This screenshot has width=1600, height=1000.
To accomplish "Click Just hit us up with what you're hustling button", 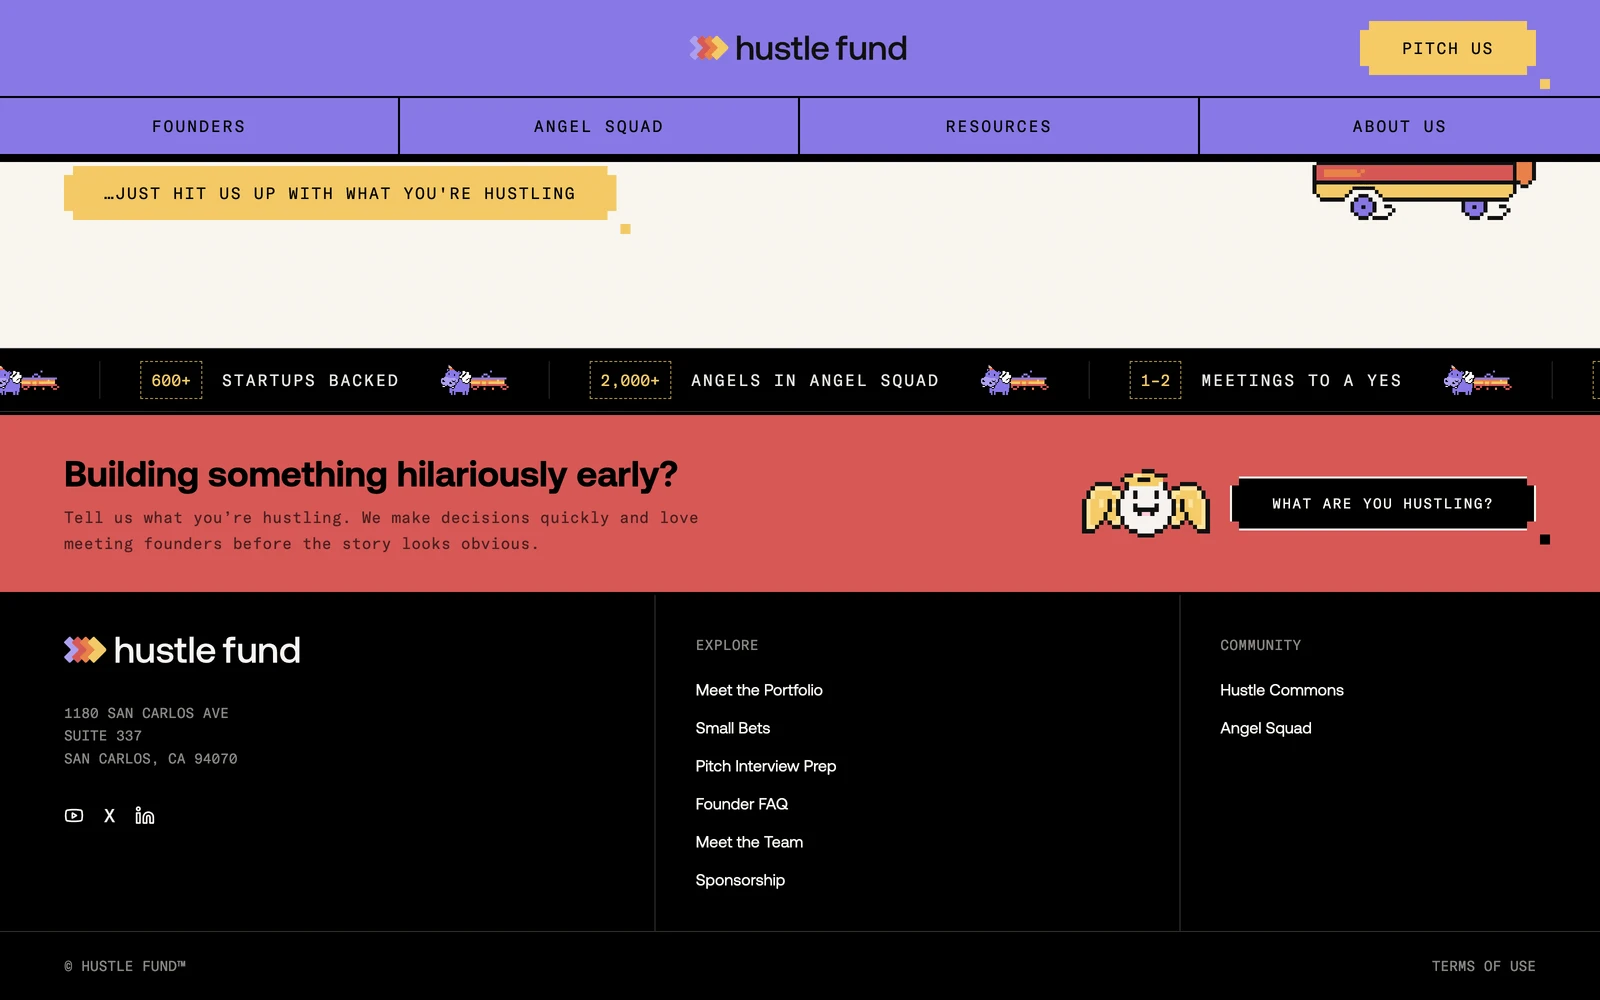I will tap(340, 193).
